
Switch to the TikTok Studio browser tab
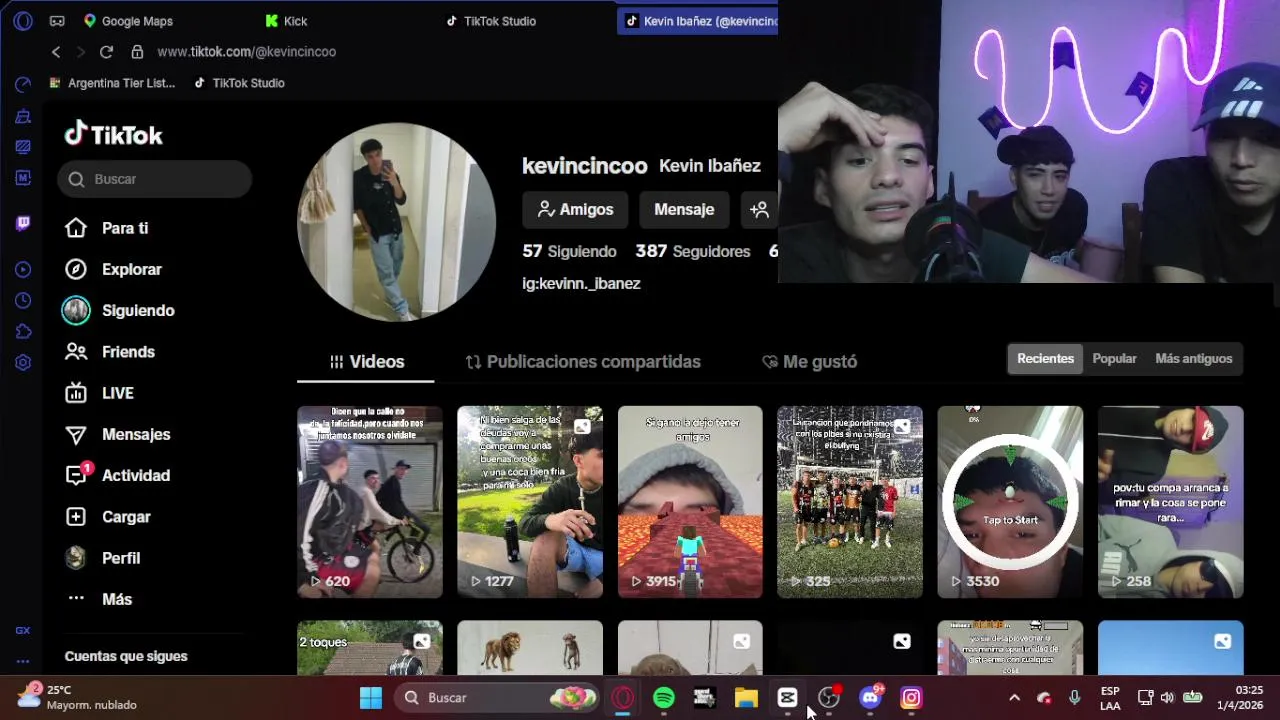pyautogui.click(x=491, y=21)
